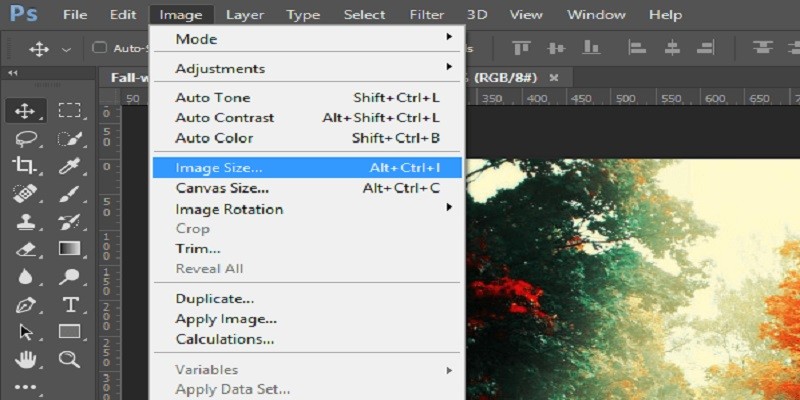The image size is (800, 400).
Task: Select the Spot Healing Brush tool
Action: click(25, 194)
